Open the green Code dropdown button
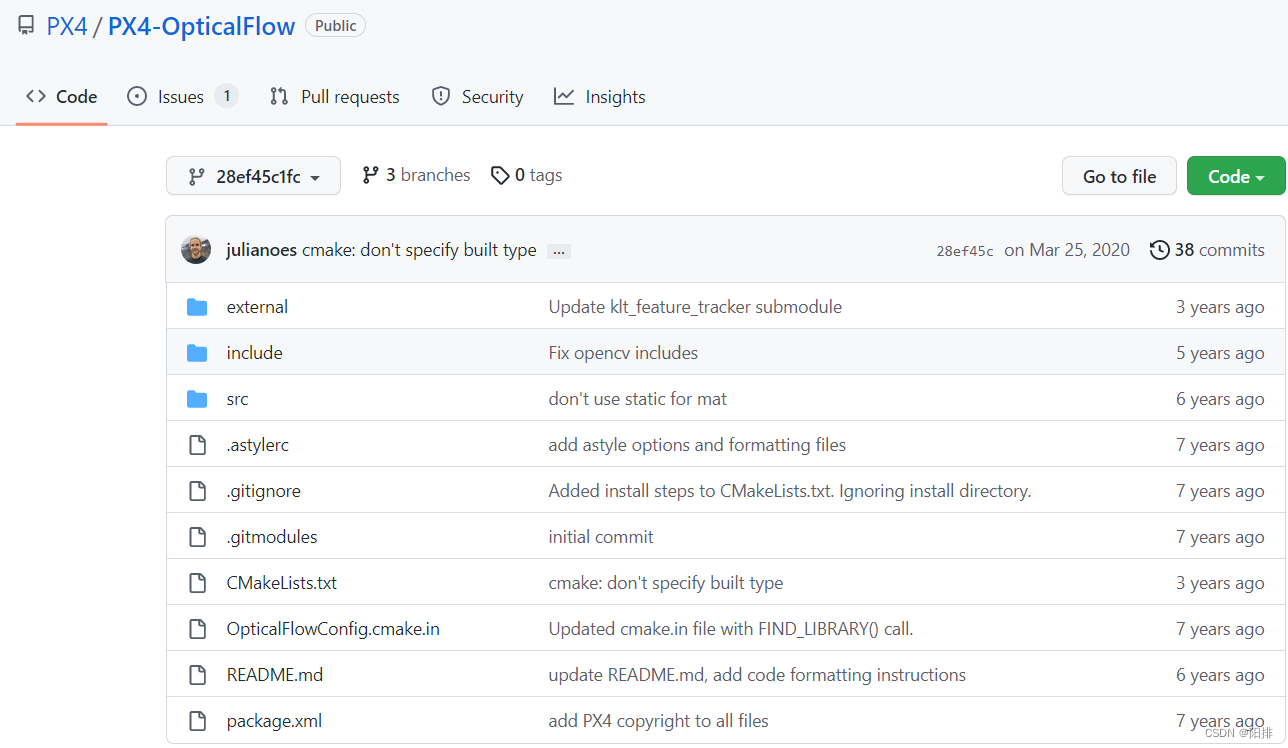The image size is (1288, 748). click(x=1236, y=176)
